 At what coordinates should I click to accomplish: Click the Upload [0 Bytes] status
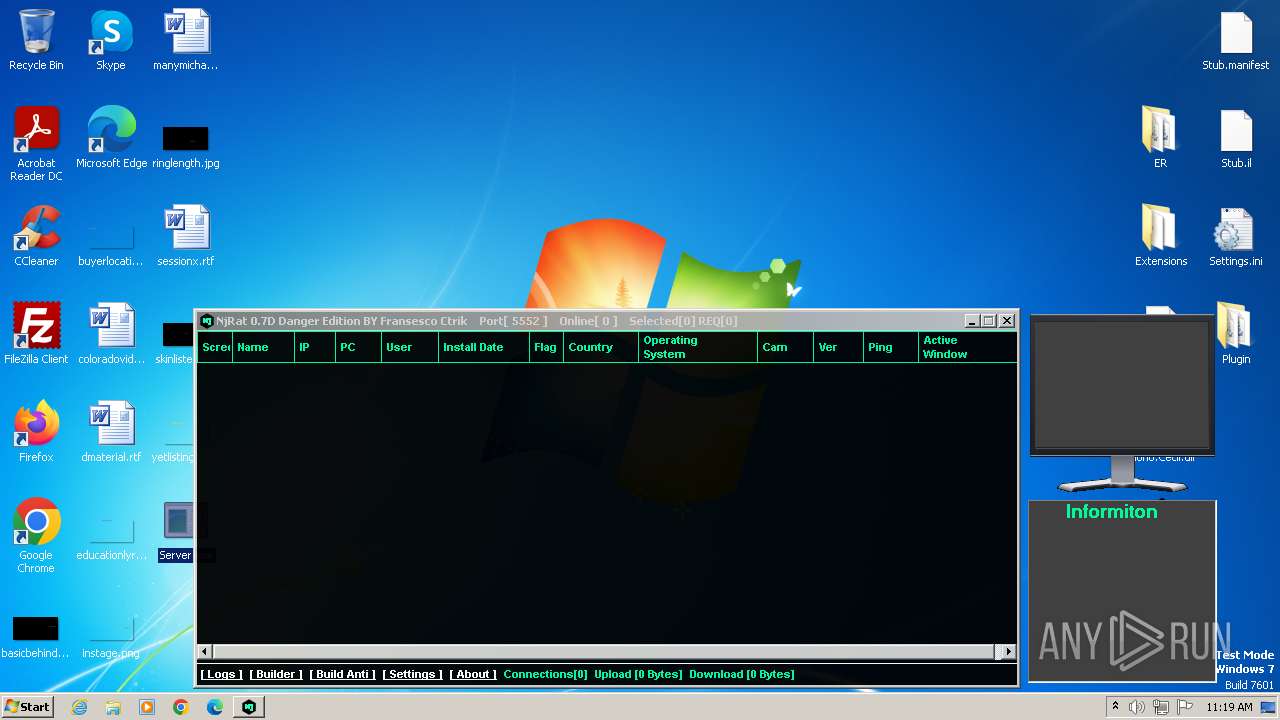tap(638, 674)
